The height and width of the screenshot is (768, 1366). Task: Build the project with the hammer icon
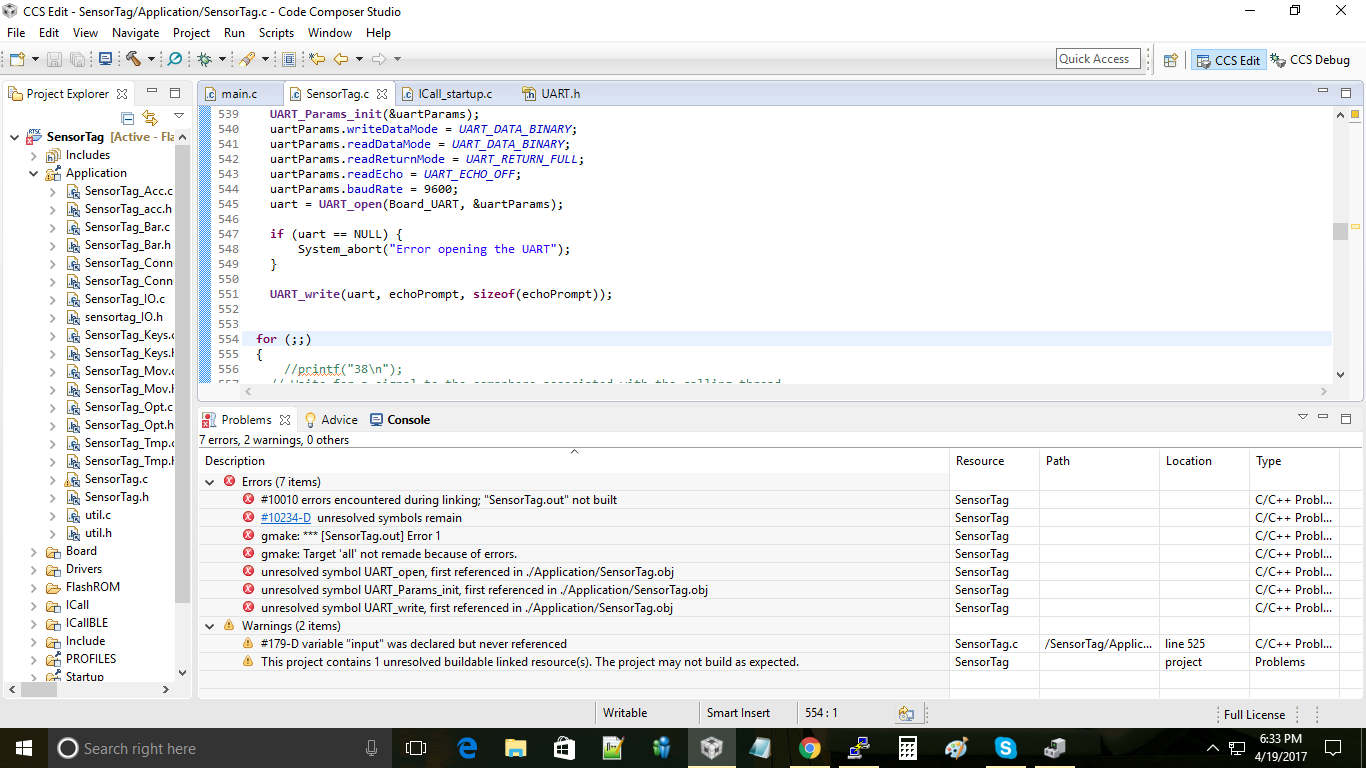click(x=132, y=59)
